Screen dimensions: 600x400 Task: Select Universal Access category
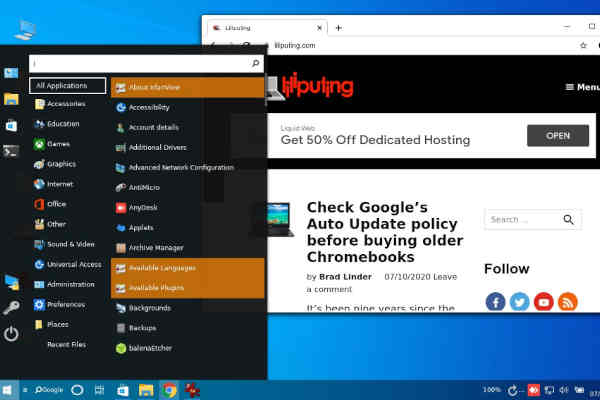click(68, 264)
